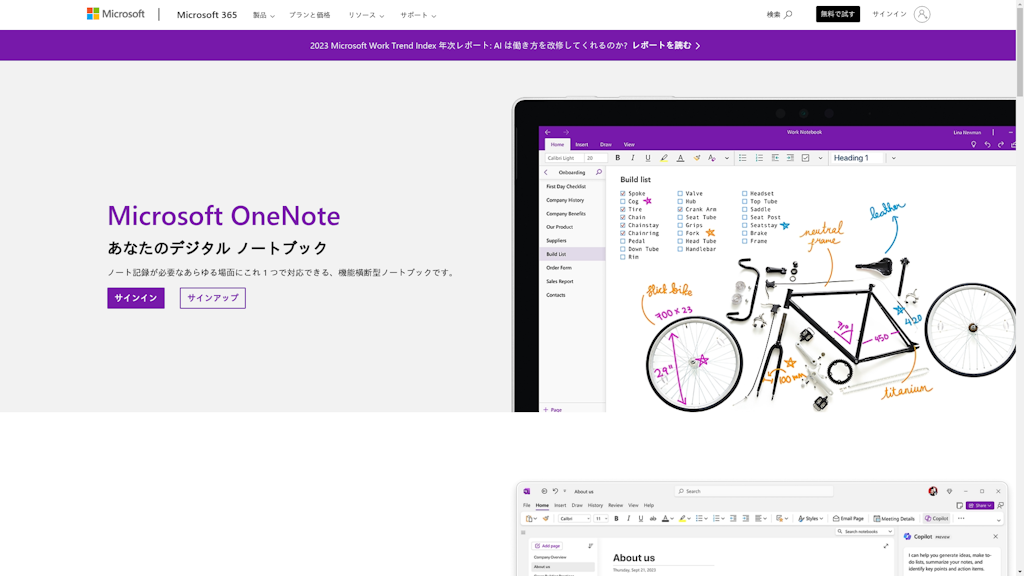Click the font color icon in Work Notebook toolbar
This screenshot has width=1024, height=576.
pyautogui.click(x=680, y=158)
